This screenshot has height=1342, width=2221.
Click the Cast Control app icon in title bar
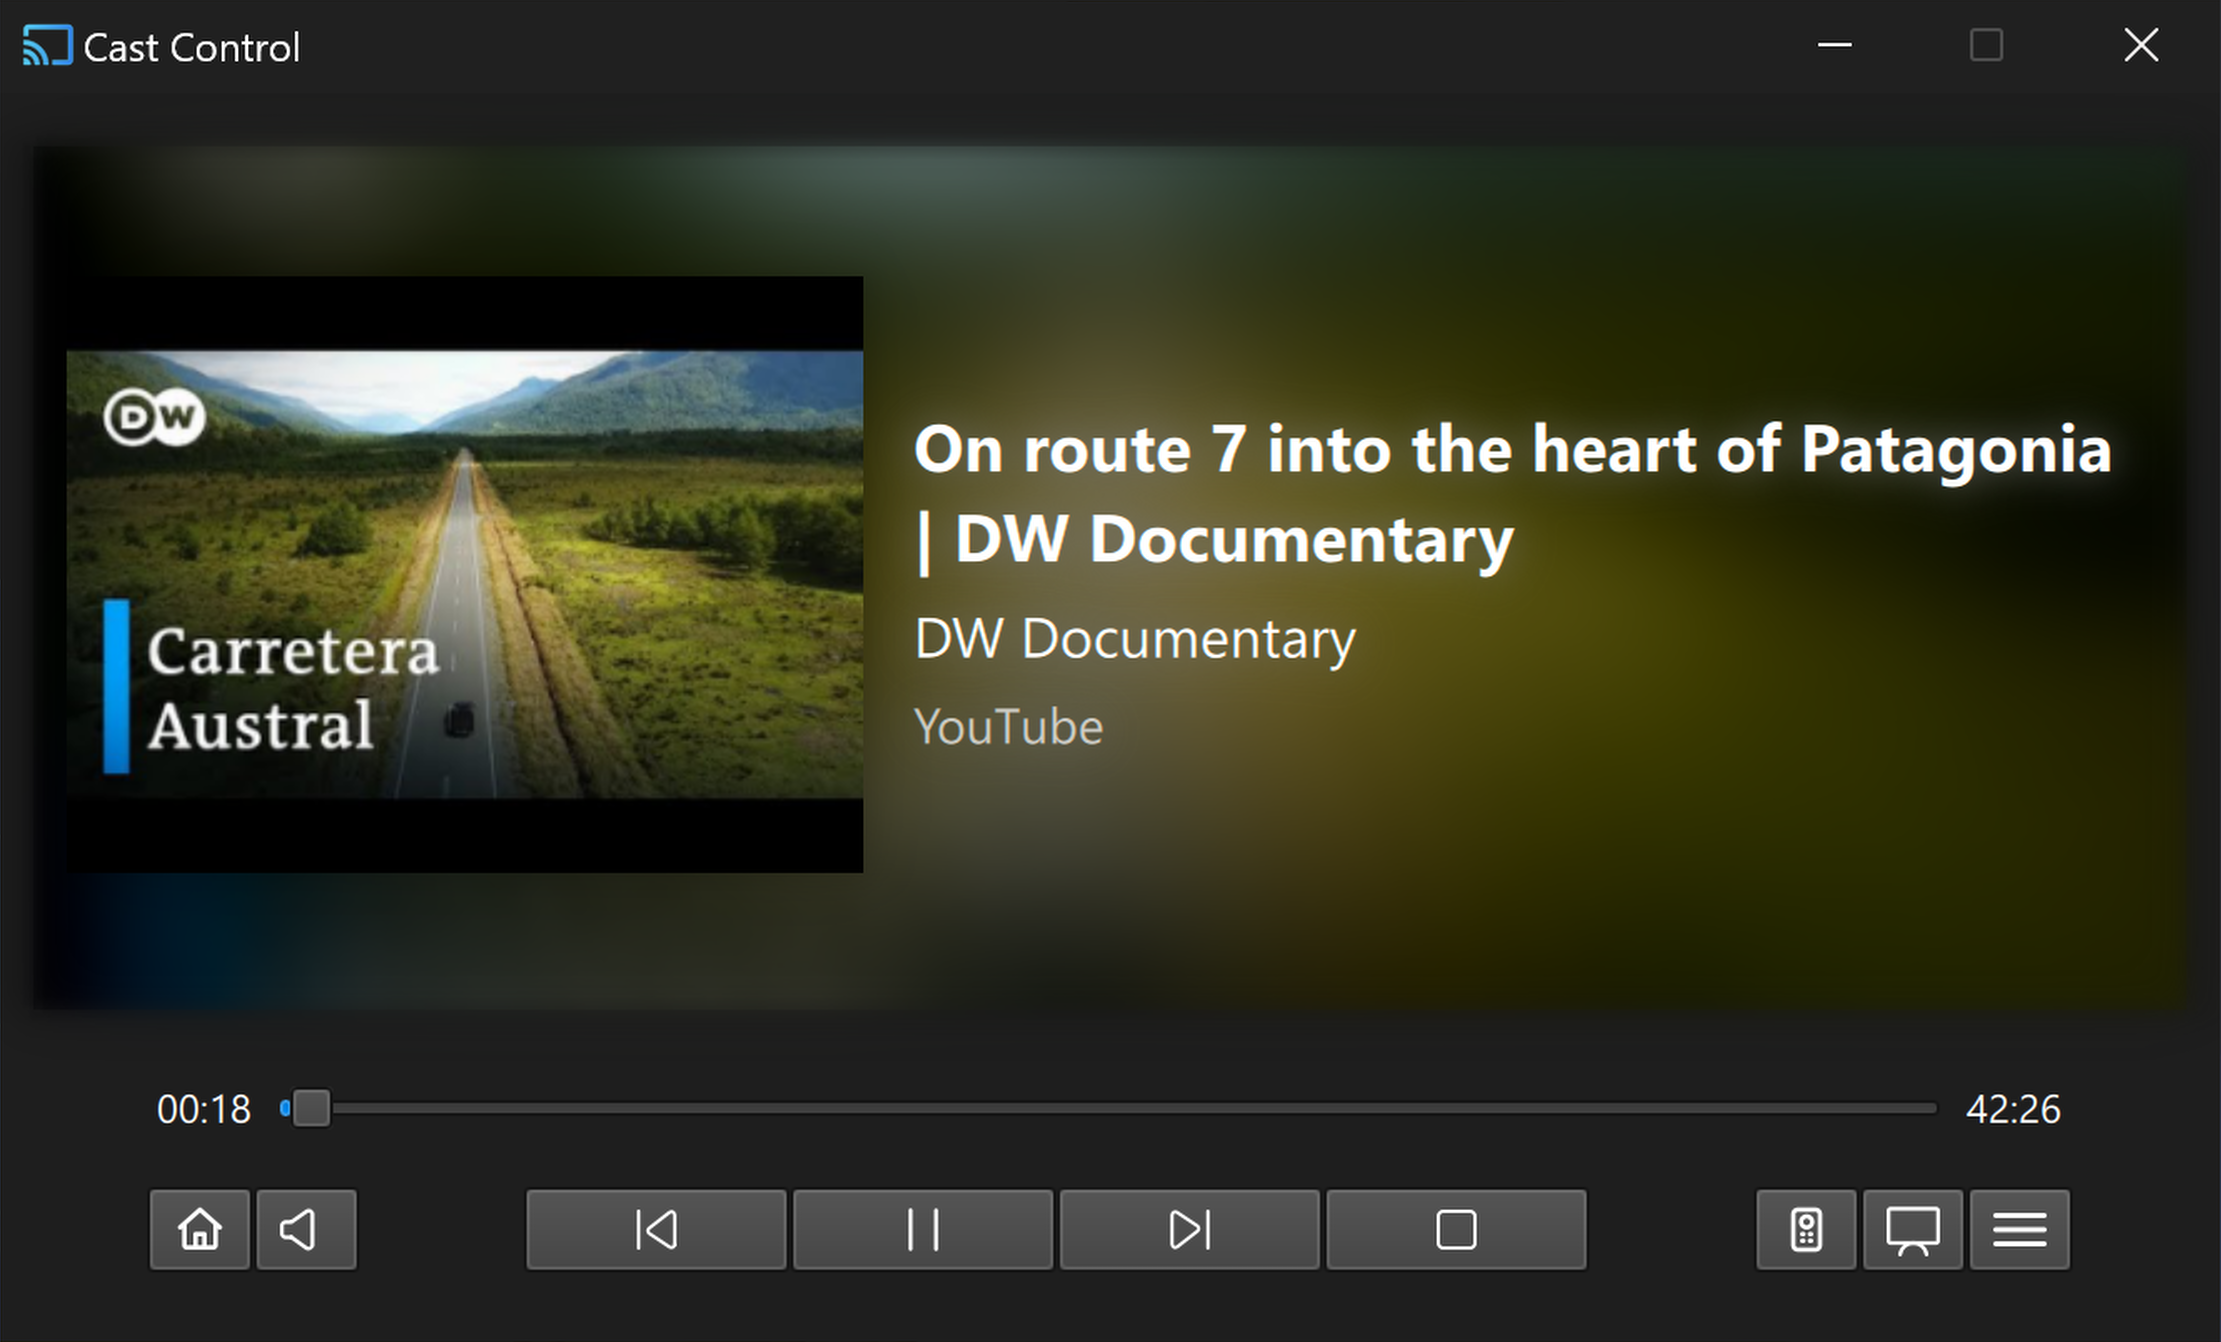[x=47, y=46]
